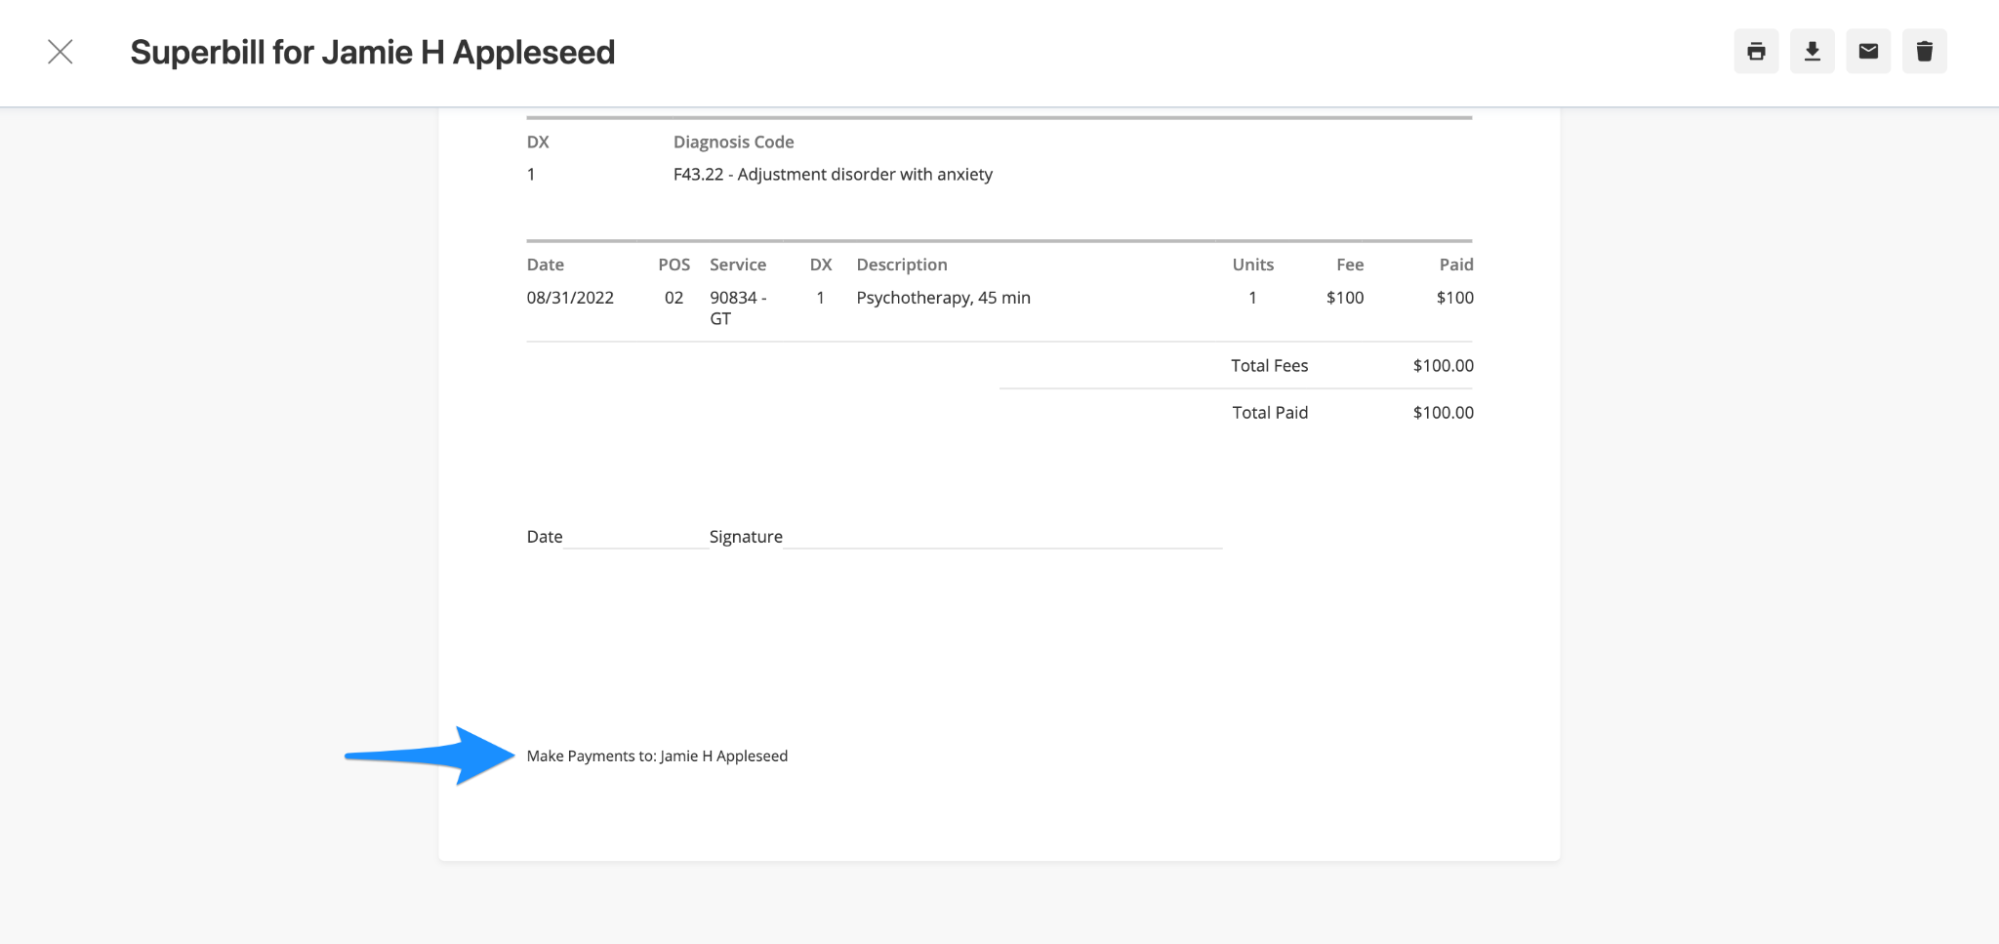Click the Superbill for Jamie H Appleseed title
This screenshot has width=1999, height=944.
click(374, 51)
